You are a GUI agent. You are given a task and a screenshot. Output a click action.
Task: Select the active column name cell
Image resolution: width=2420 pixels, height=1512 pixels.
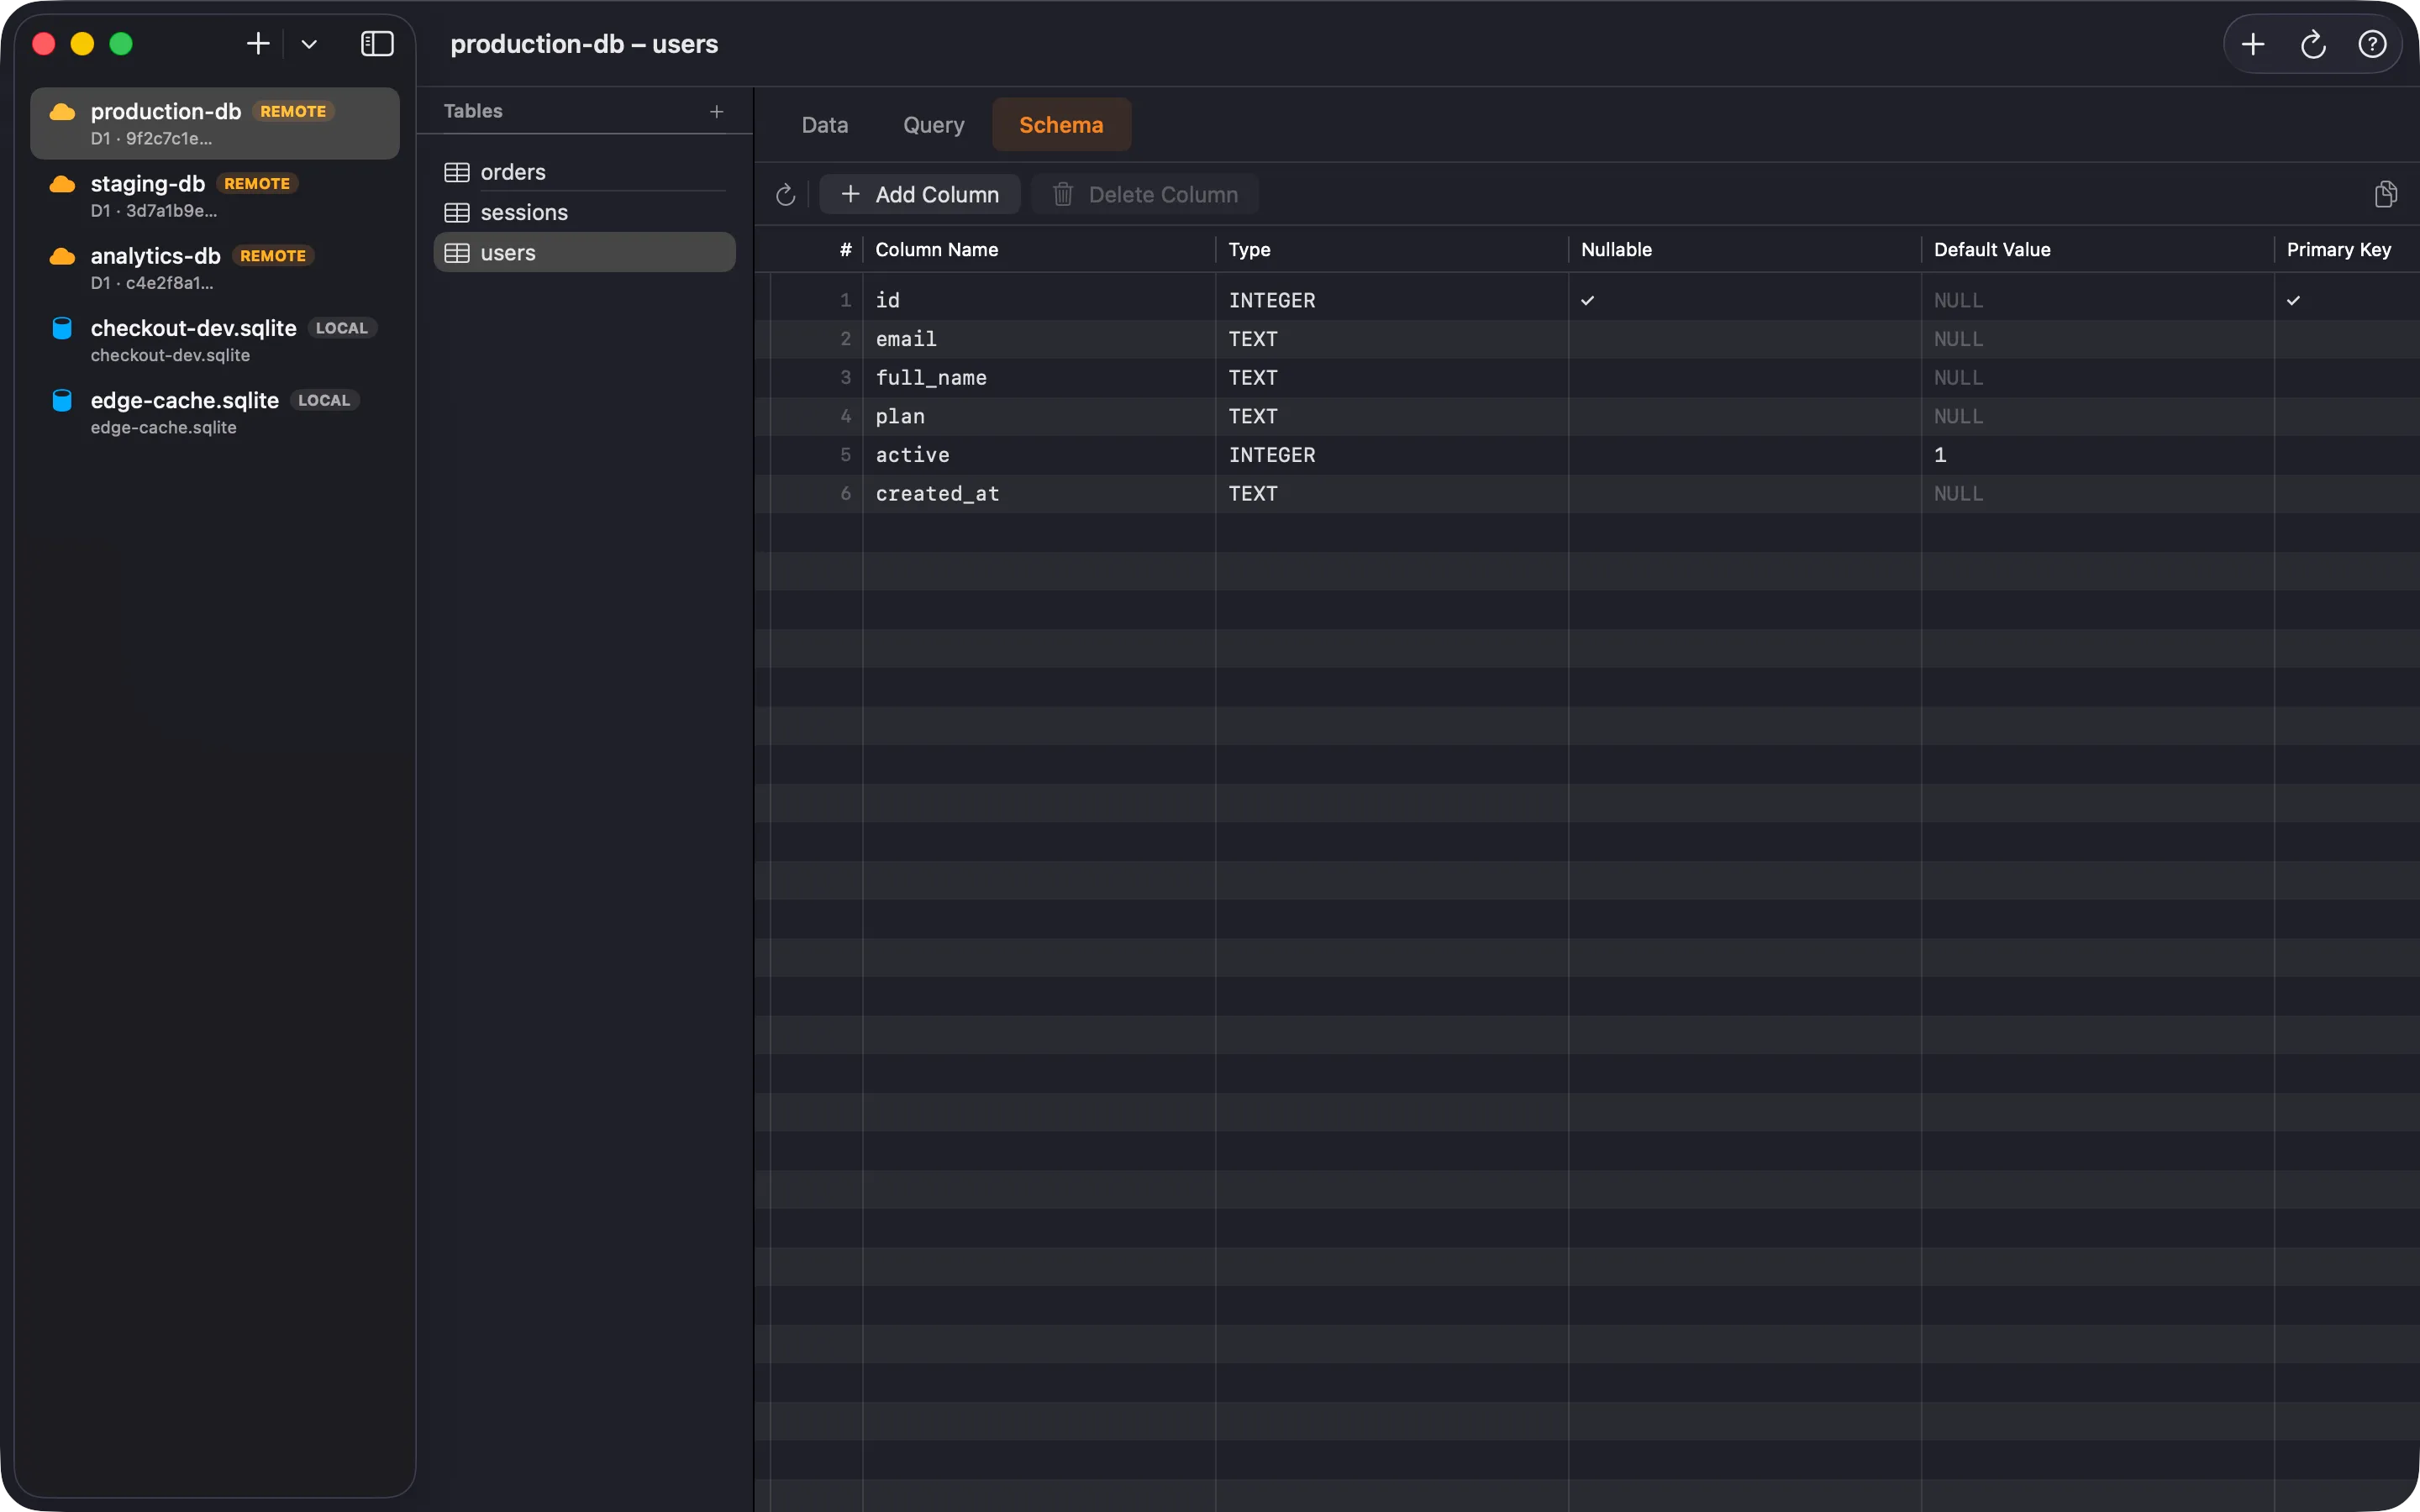point(1039,455)
